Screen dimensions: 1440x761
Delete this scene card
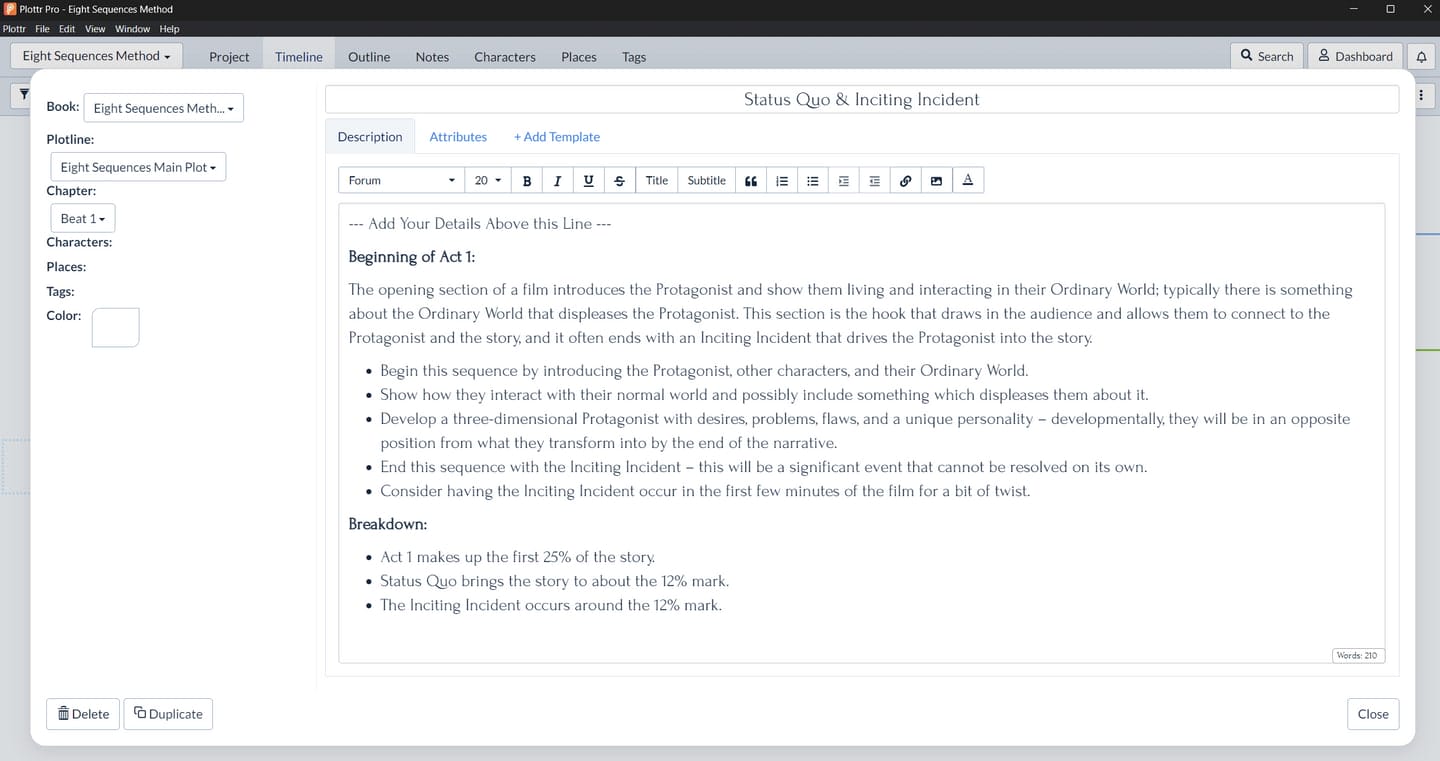tap(82, 714)
